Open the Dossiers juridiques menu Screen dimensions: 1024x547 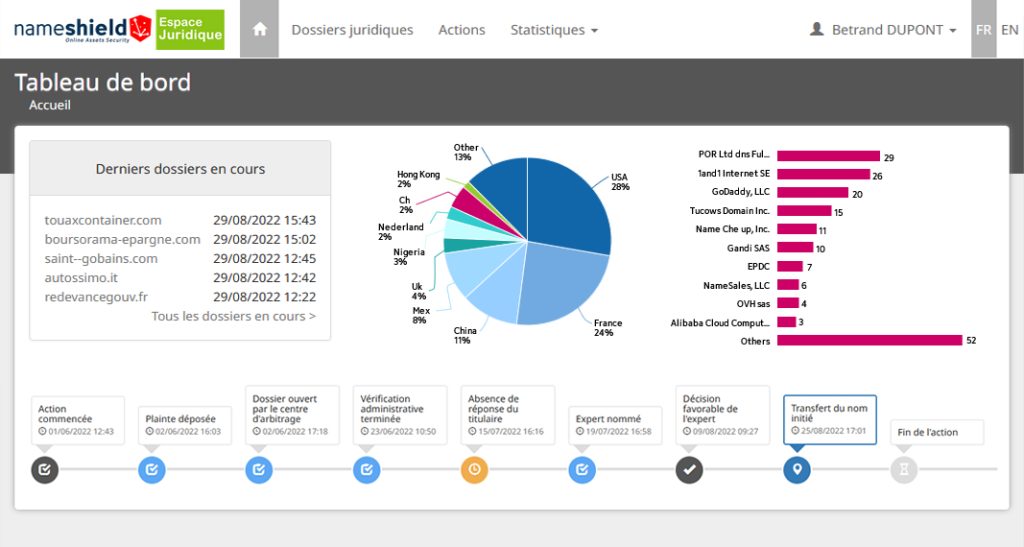[x=352, y=30]
